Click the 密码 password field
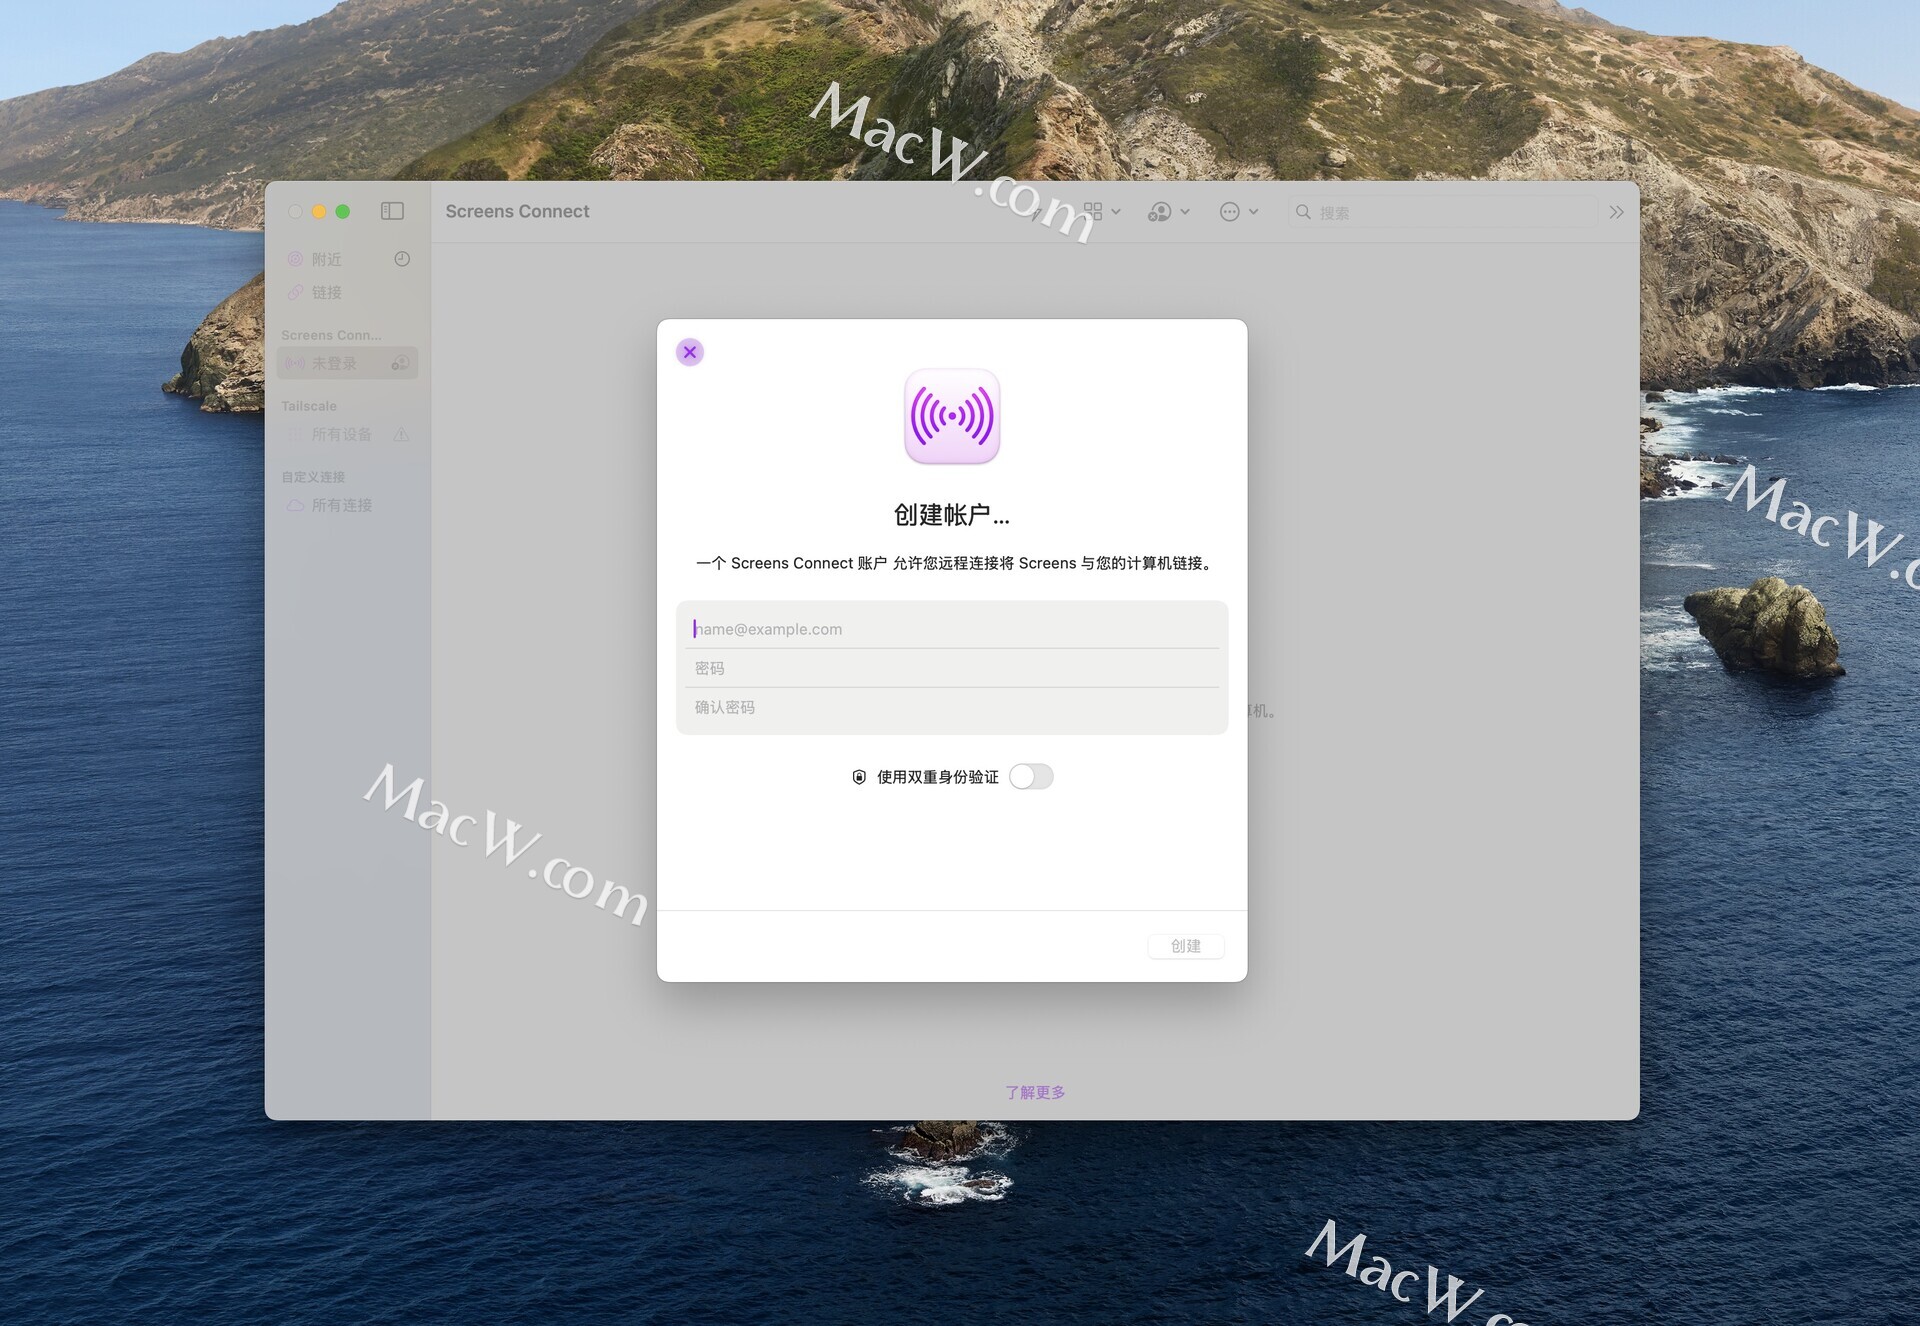This screenshot has width=1920, height=1326. 951,668
